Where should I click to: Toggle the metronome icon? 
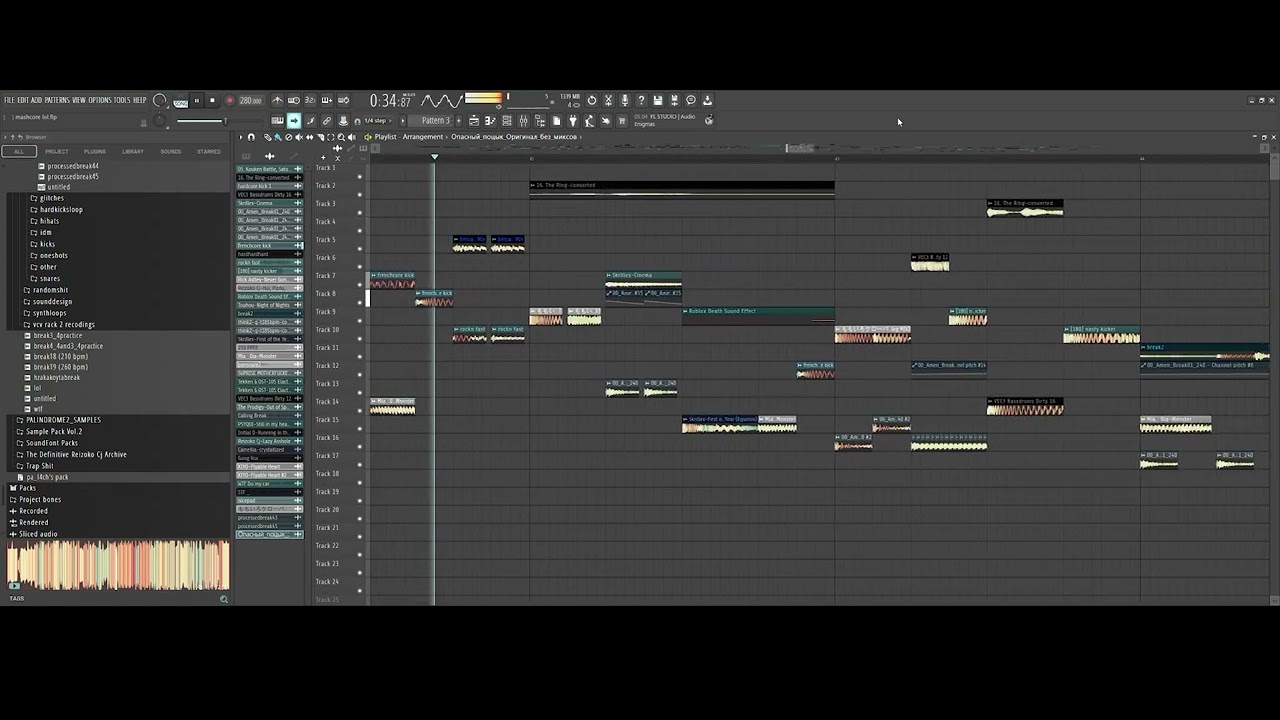(278, 100)
